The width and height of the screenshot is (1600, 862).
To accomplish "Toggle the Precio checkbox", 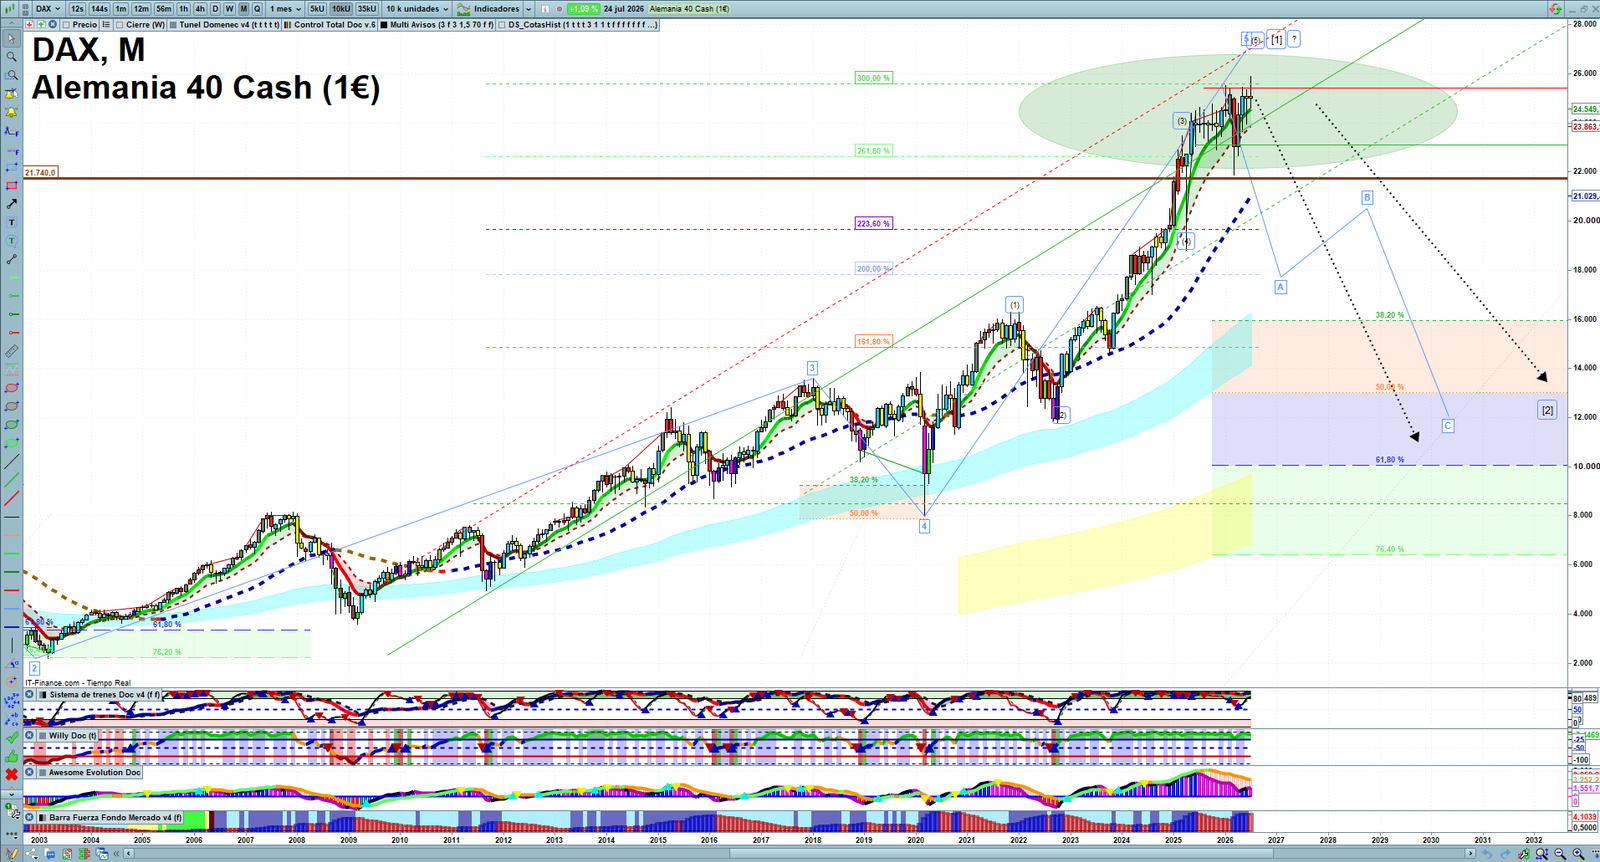I will click(x=66, y=25).
